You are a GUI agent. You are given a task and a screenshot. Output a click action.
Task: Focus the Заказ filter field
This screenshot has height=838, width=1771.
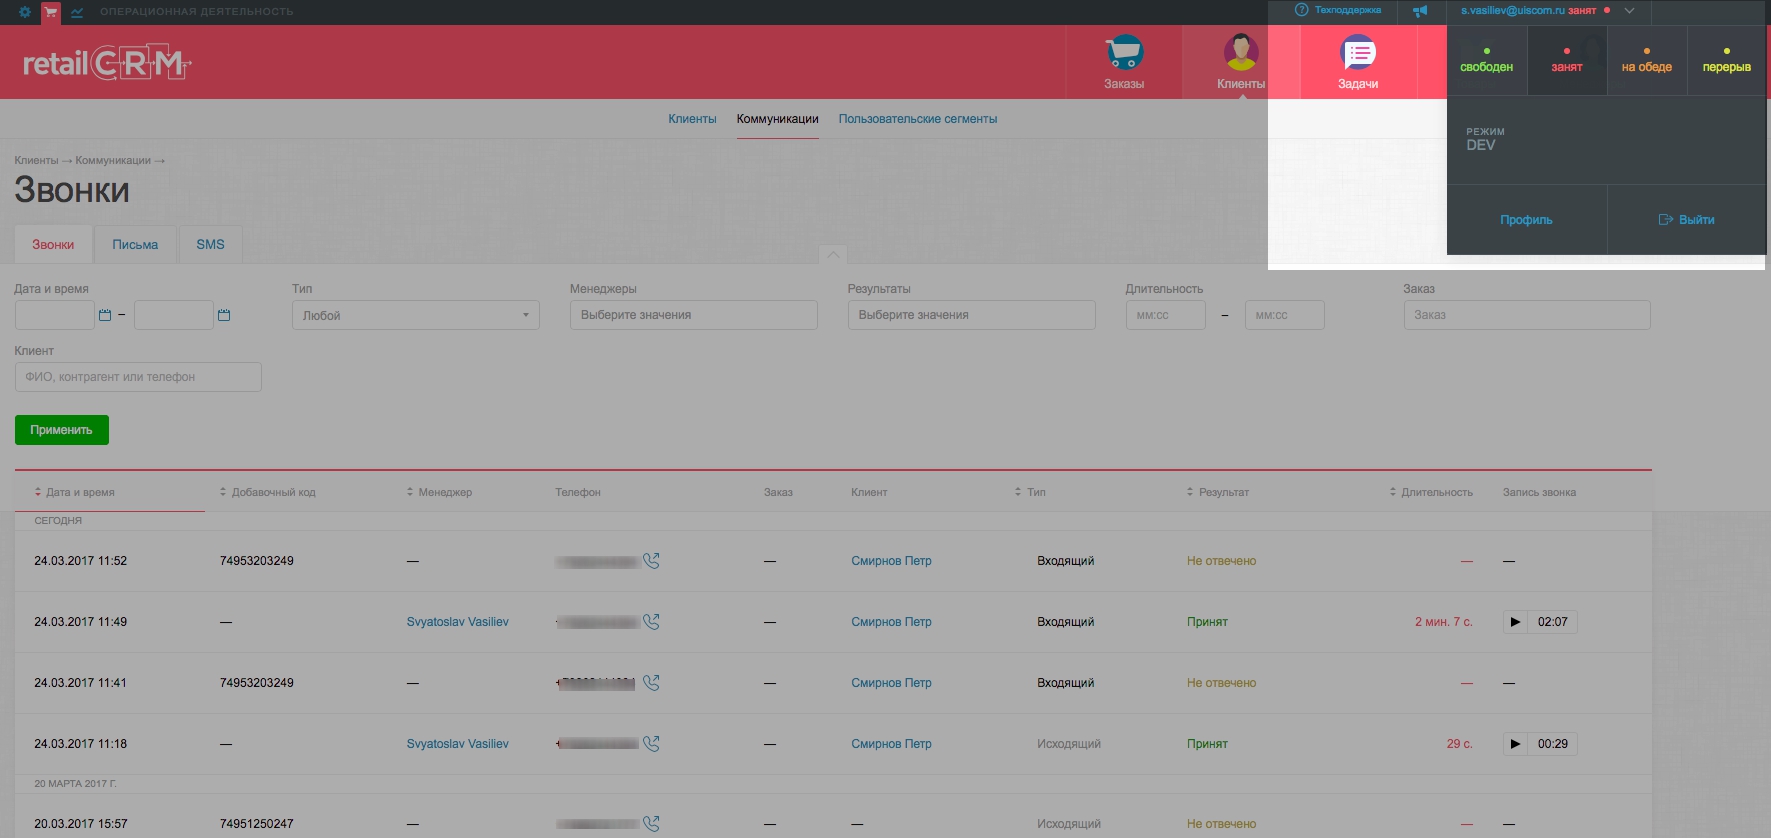click(1527, 315)
